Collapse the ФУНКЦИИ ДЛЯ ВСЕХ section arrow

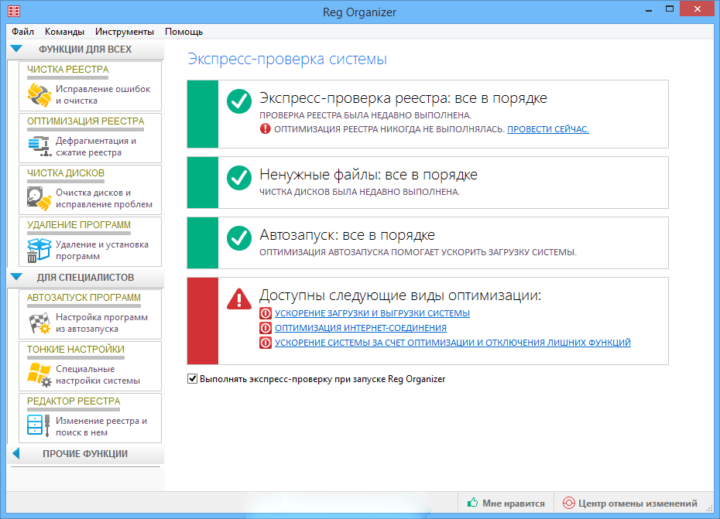tap(17, 49)
